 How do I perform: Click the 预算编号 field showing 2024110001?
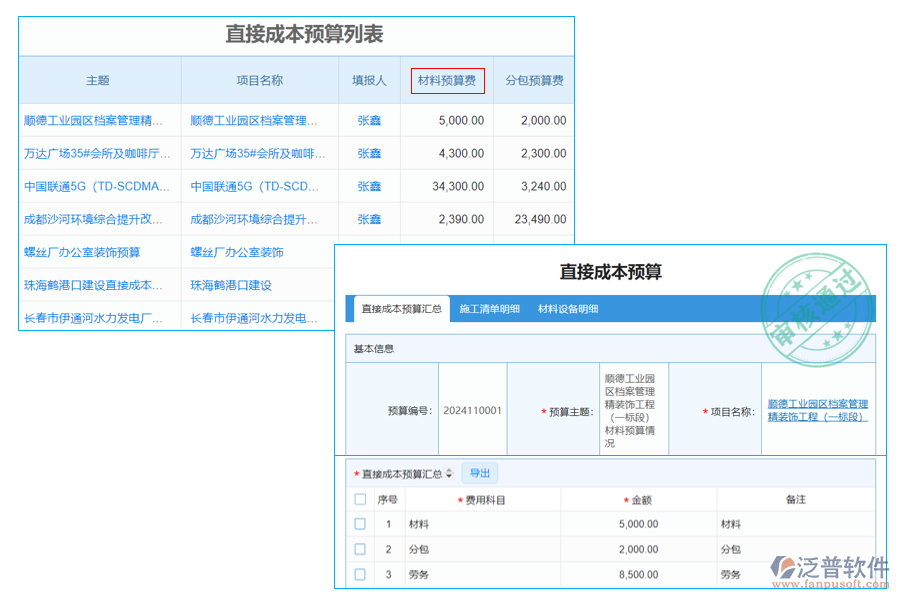[x=472, y=410]
